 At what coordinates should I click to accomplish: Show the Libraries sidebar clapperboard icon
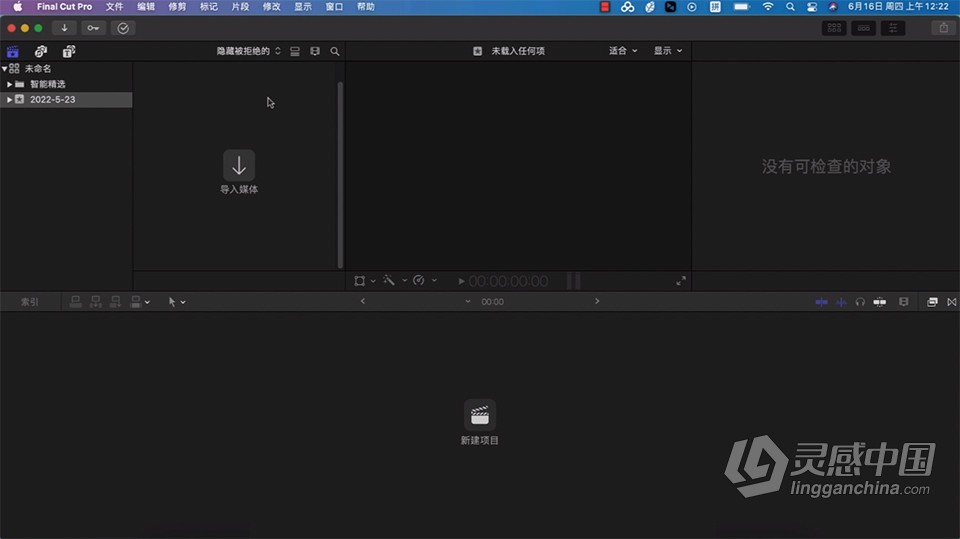click(13, 51)
